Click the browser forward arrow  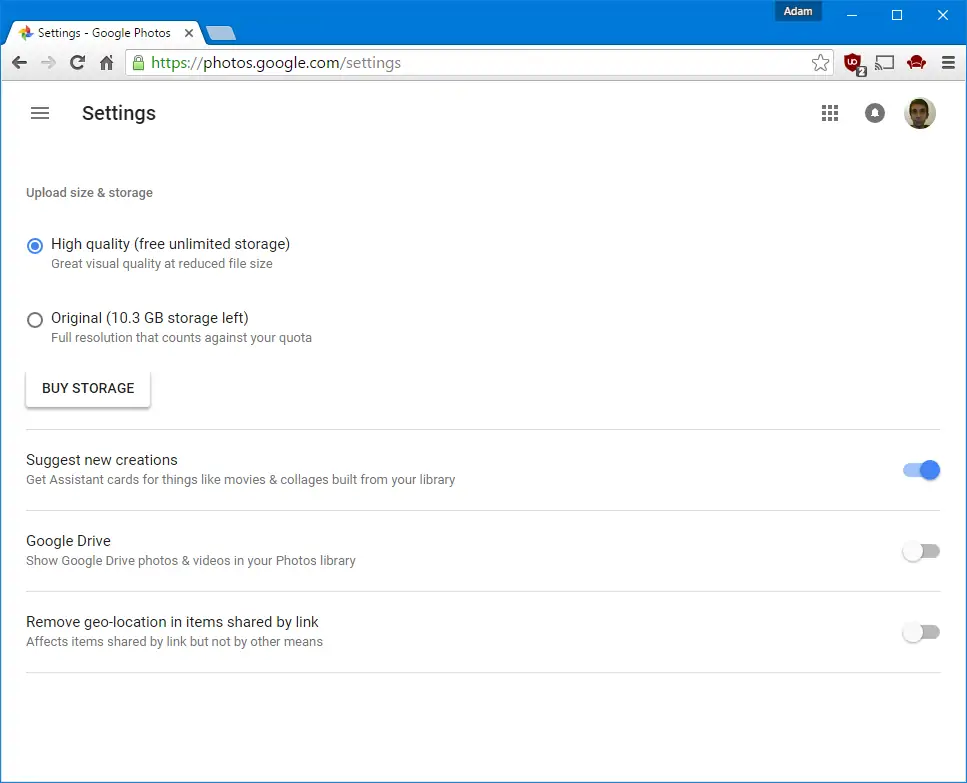[x=48, y=62]
